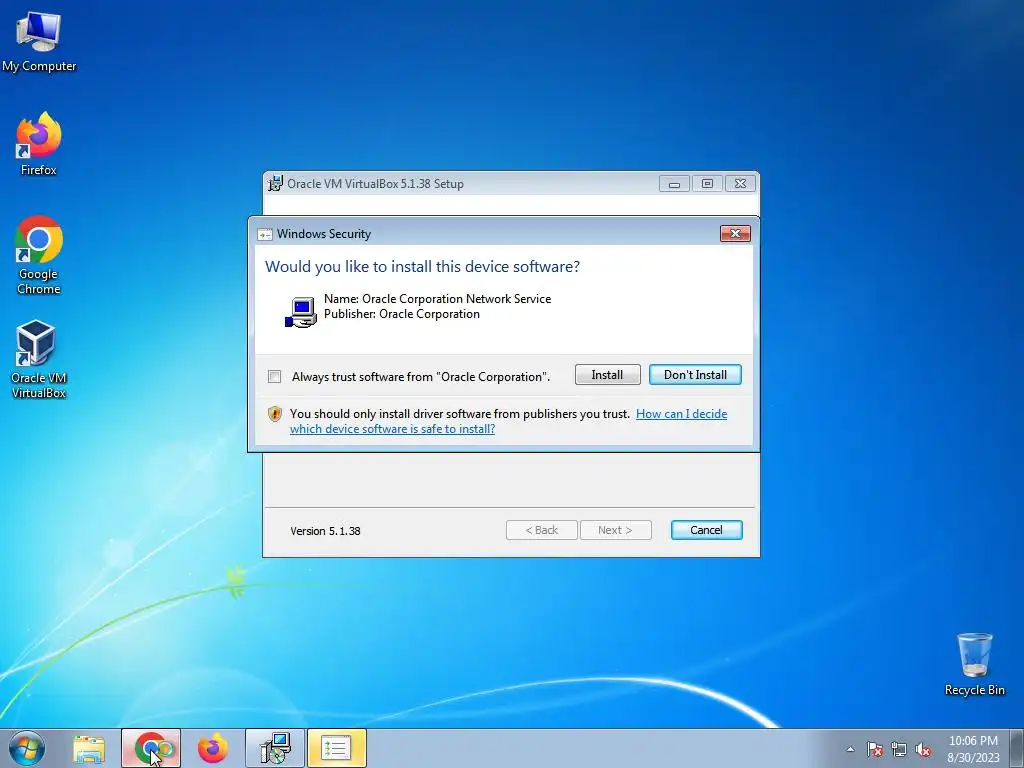Open Windows Explorer from the taskbar
The height and width of the screenshot is (768, 1024).
click(x=89, y=749)
